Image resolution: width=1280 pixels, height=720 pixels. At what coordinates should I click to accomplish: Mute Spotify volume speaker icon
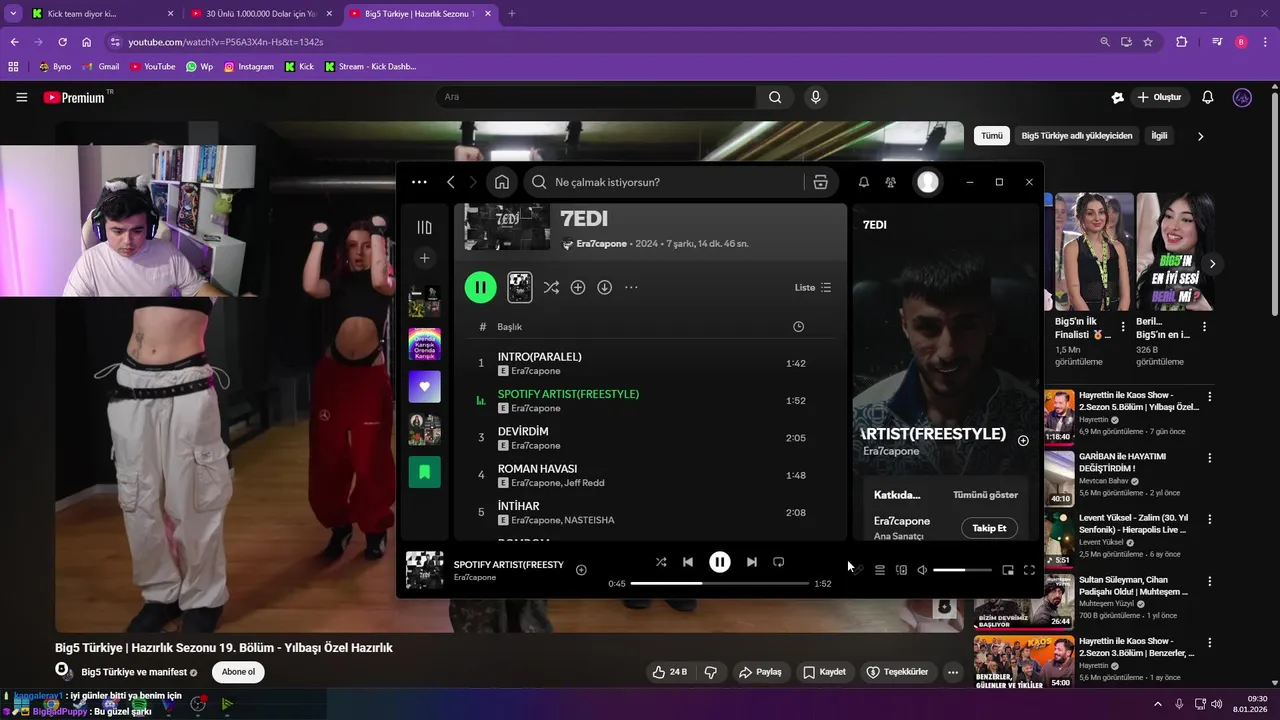click(x=922, y=570)
